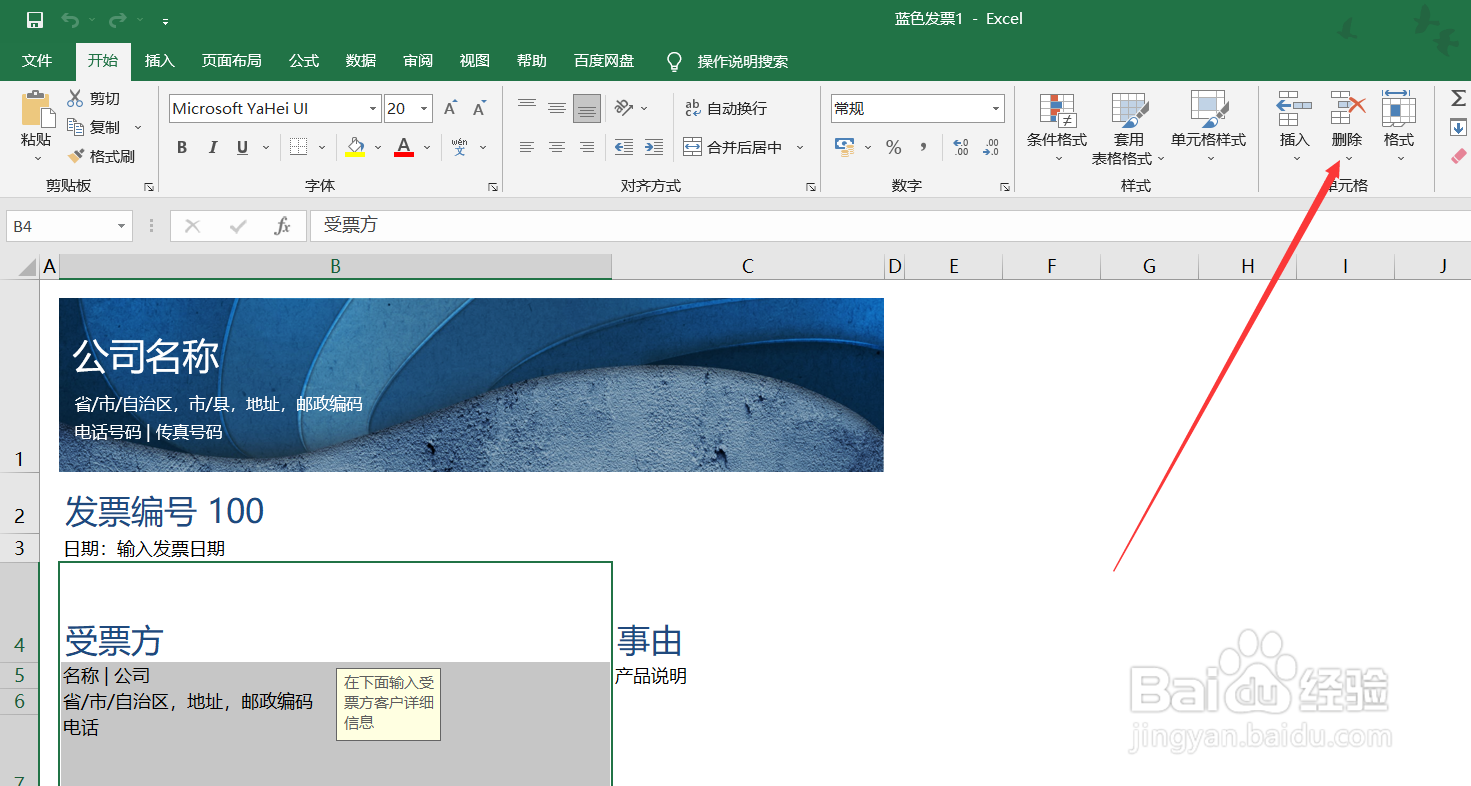Open the font size dropdown showing 20
Viewport: 1471px width, 786px height.
(424, 108)
